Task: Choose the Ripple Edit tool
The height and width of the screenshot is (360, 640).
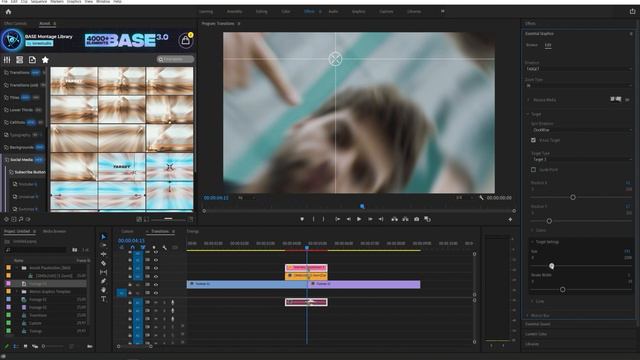Action: 104,254
